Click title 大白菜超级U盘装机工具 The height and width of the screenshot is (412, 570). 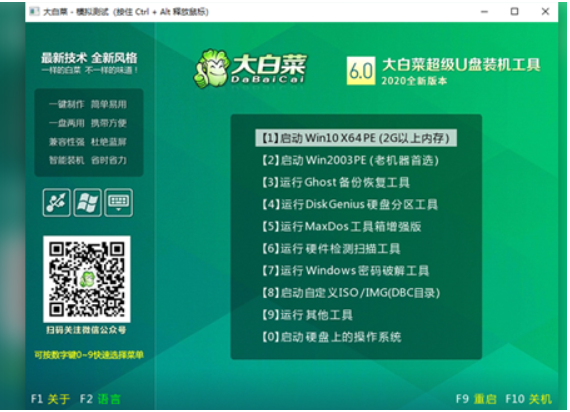[461, 65]
